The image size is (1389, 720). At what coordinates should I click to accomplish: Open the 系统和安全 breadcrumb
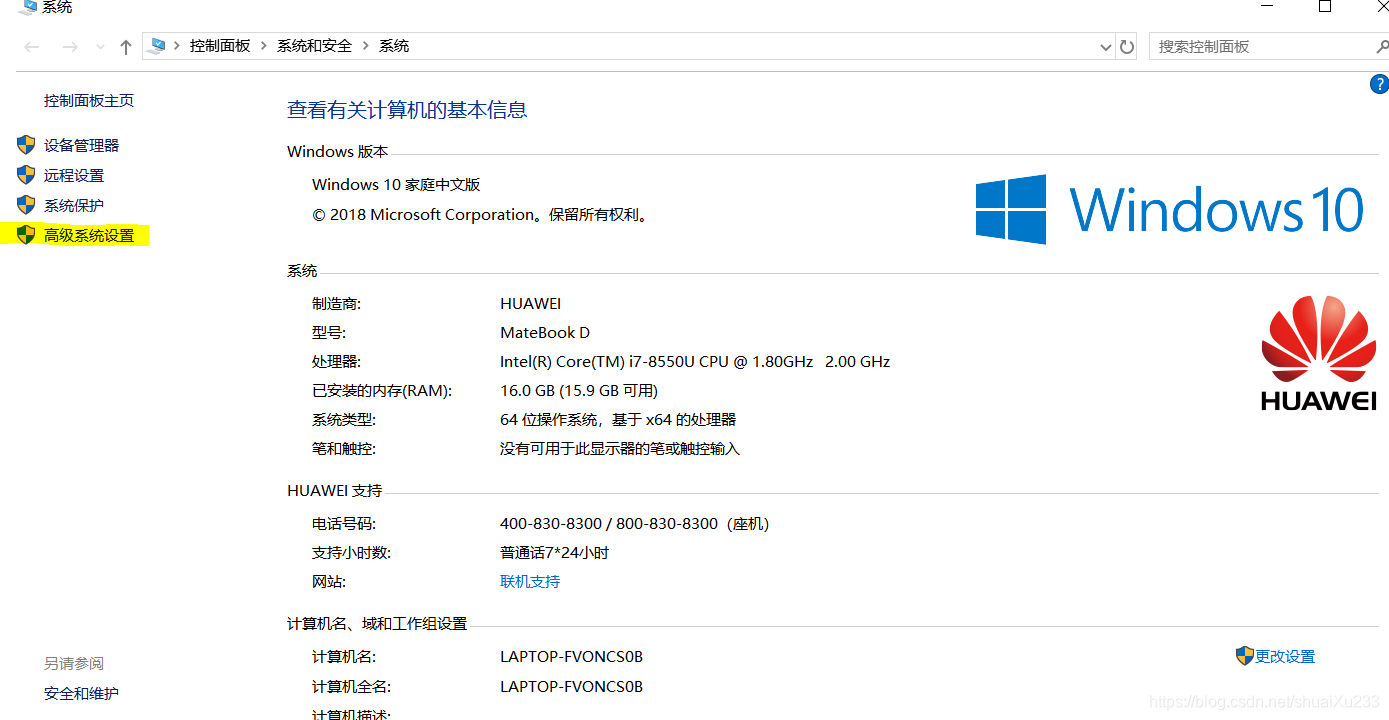coord(314,46)
